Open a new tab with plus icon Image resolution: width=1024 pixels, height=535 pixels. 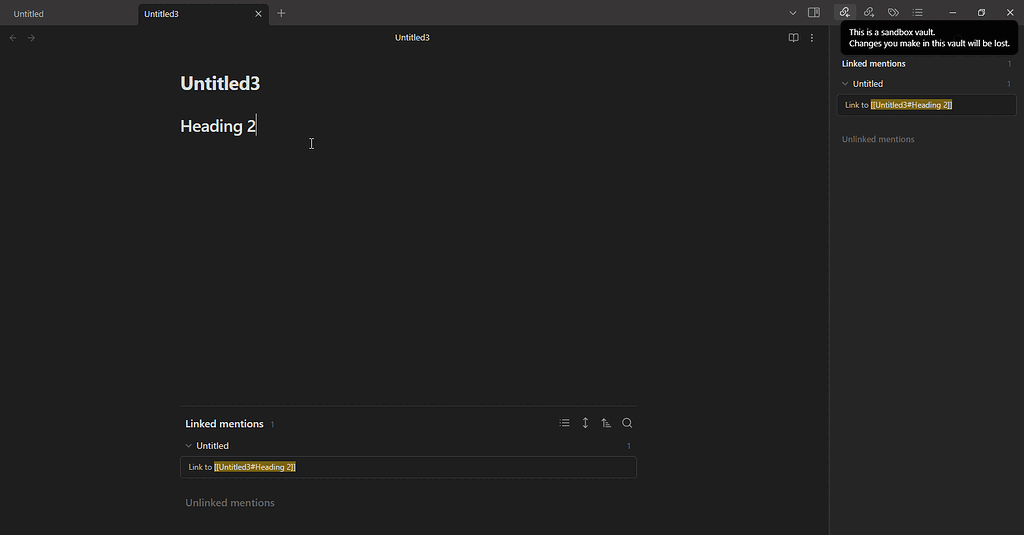[281, 13]
